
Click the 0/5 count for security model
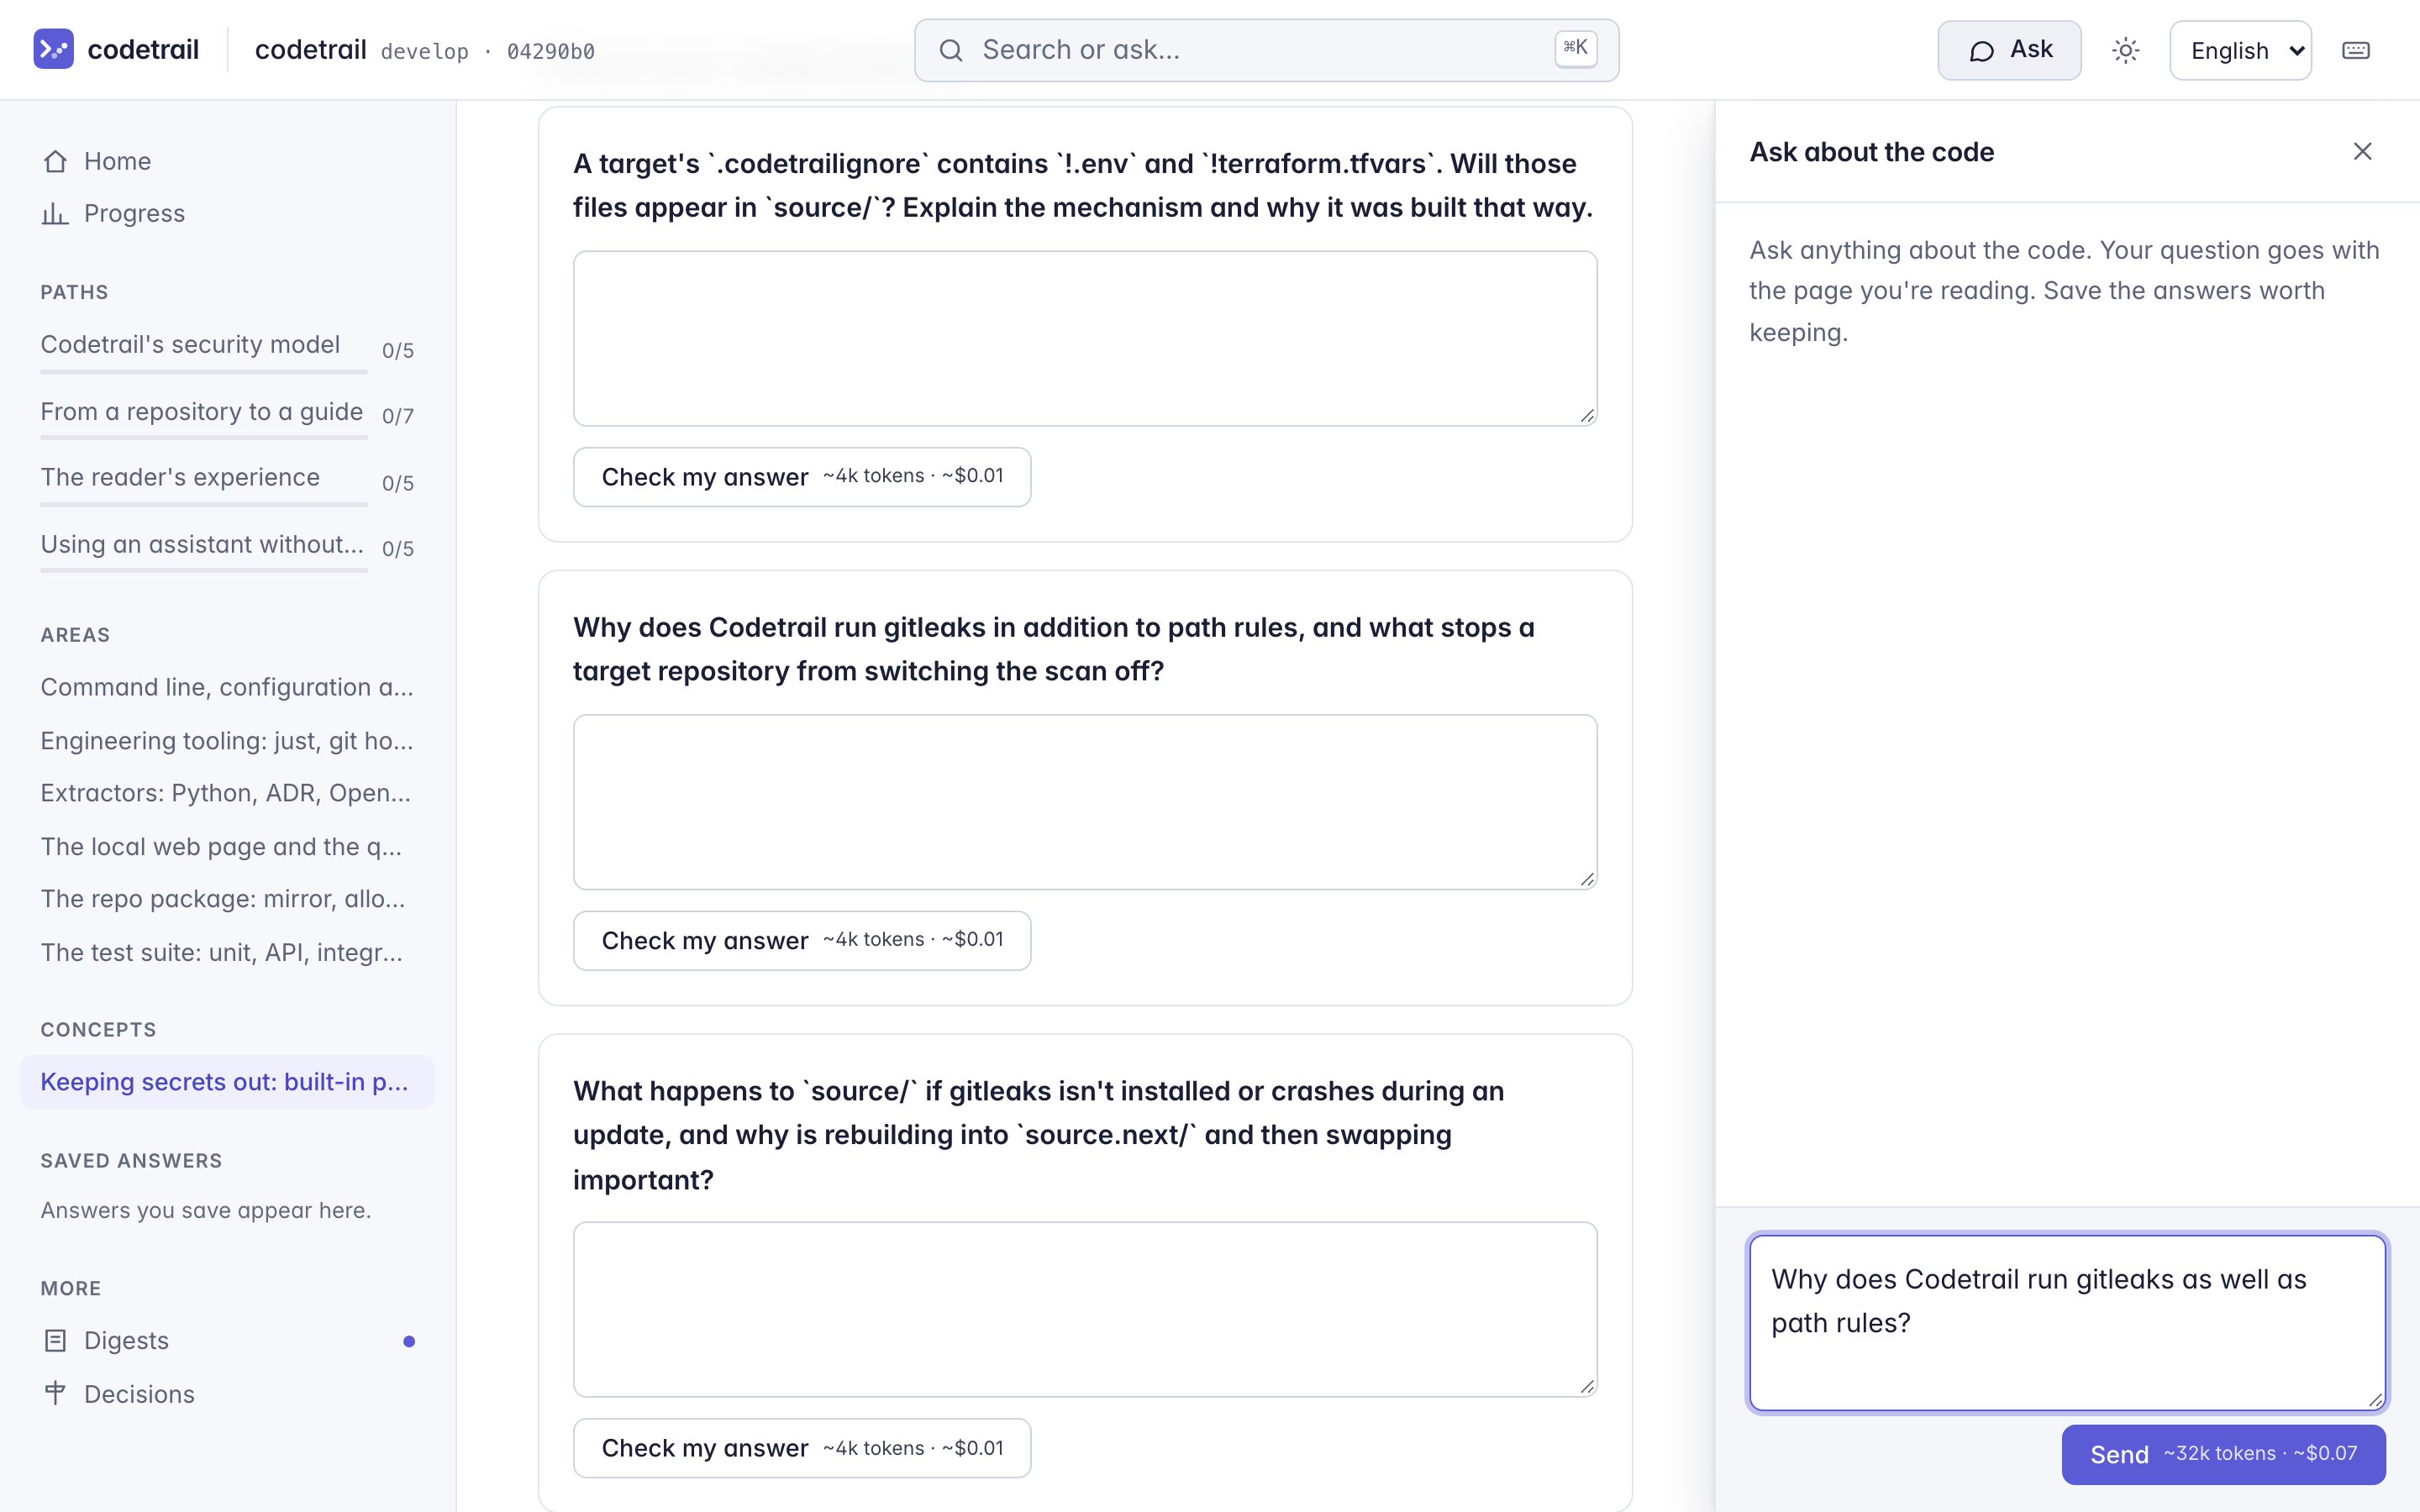pos(398,351)
